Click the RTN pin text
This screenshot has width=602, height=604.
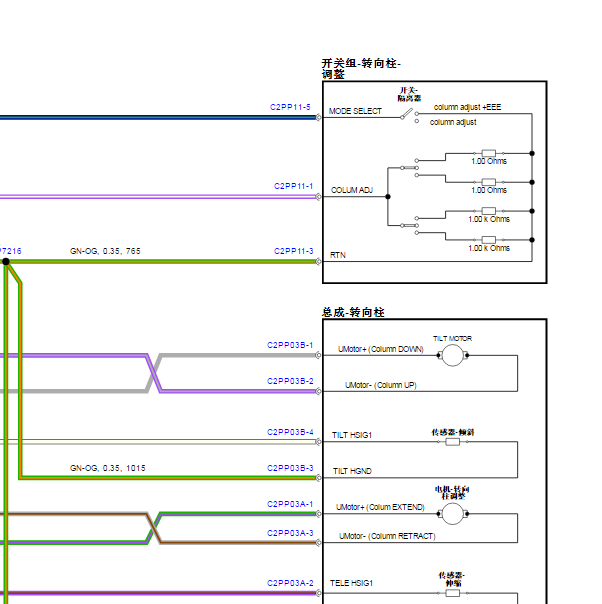coord(338,255)
